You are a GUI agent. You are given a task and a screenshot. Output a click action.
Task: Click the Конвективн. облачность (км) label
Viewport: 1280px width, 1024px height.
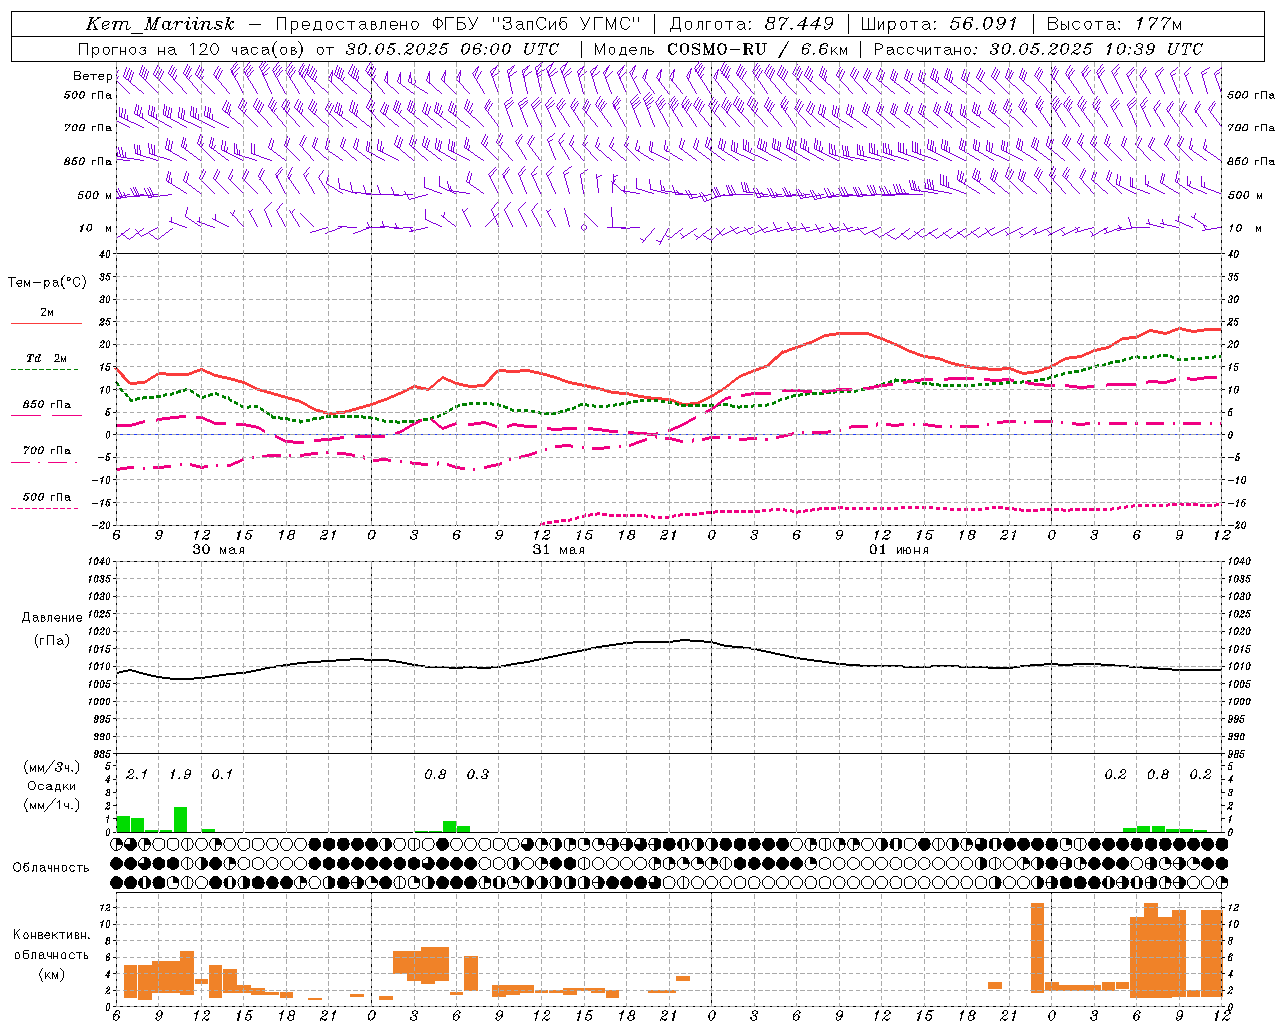51,954
